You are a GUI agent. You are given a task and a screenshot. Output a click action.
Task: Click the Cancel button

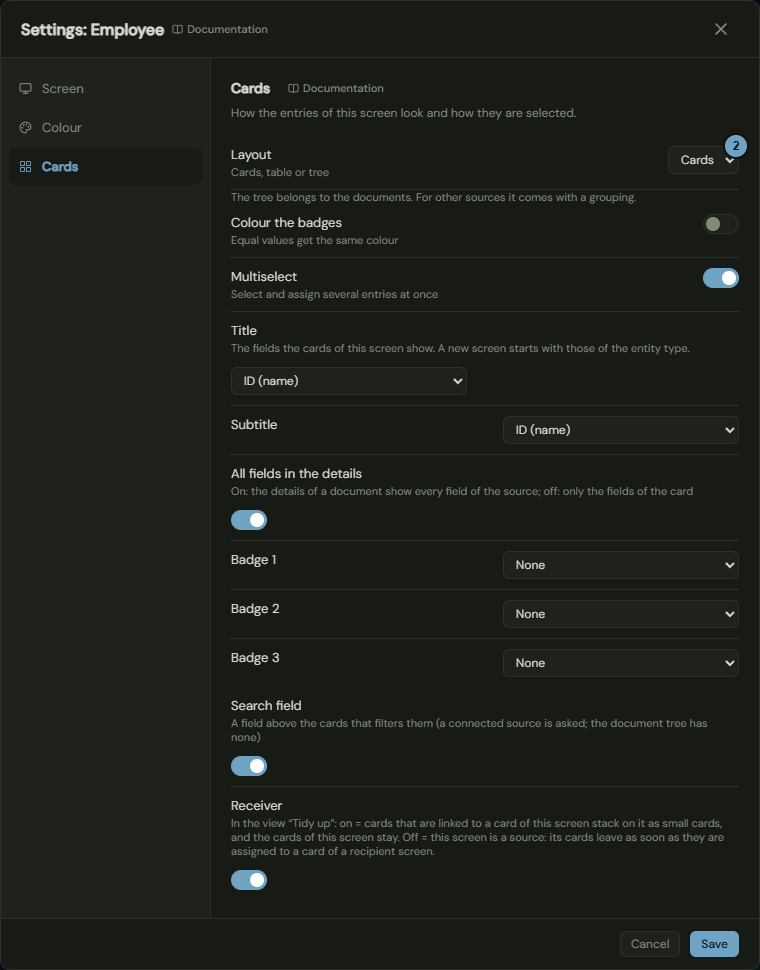point(649,944)
